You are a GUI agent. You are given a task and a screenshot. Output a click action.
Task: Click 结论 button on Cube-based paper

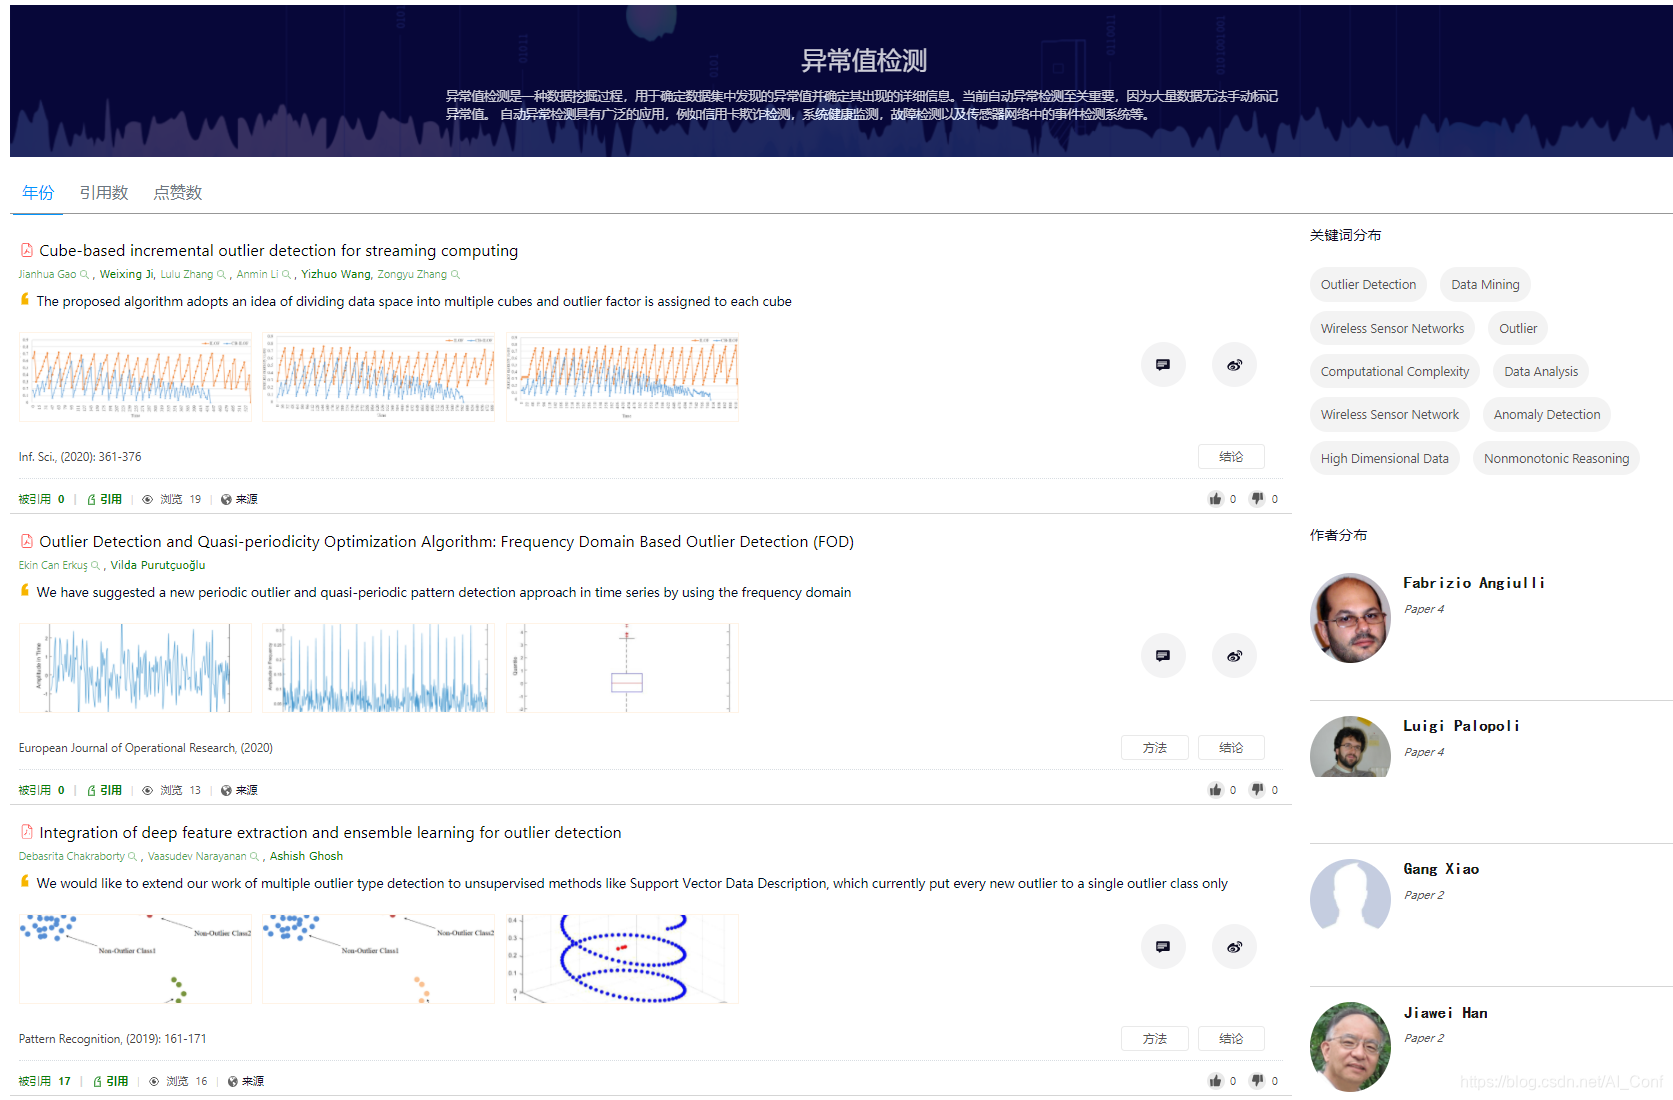[1231, 457]
